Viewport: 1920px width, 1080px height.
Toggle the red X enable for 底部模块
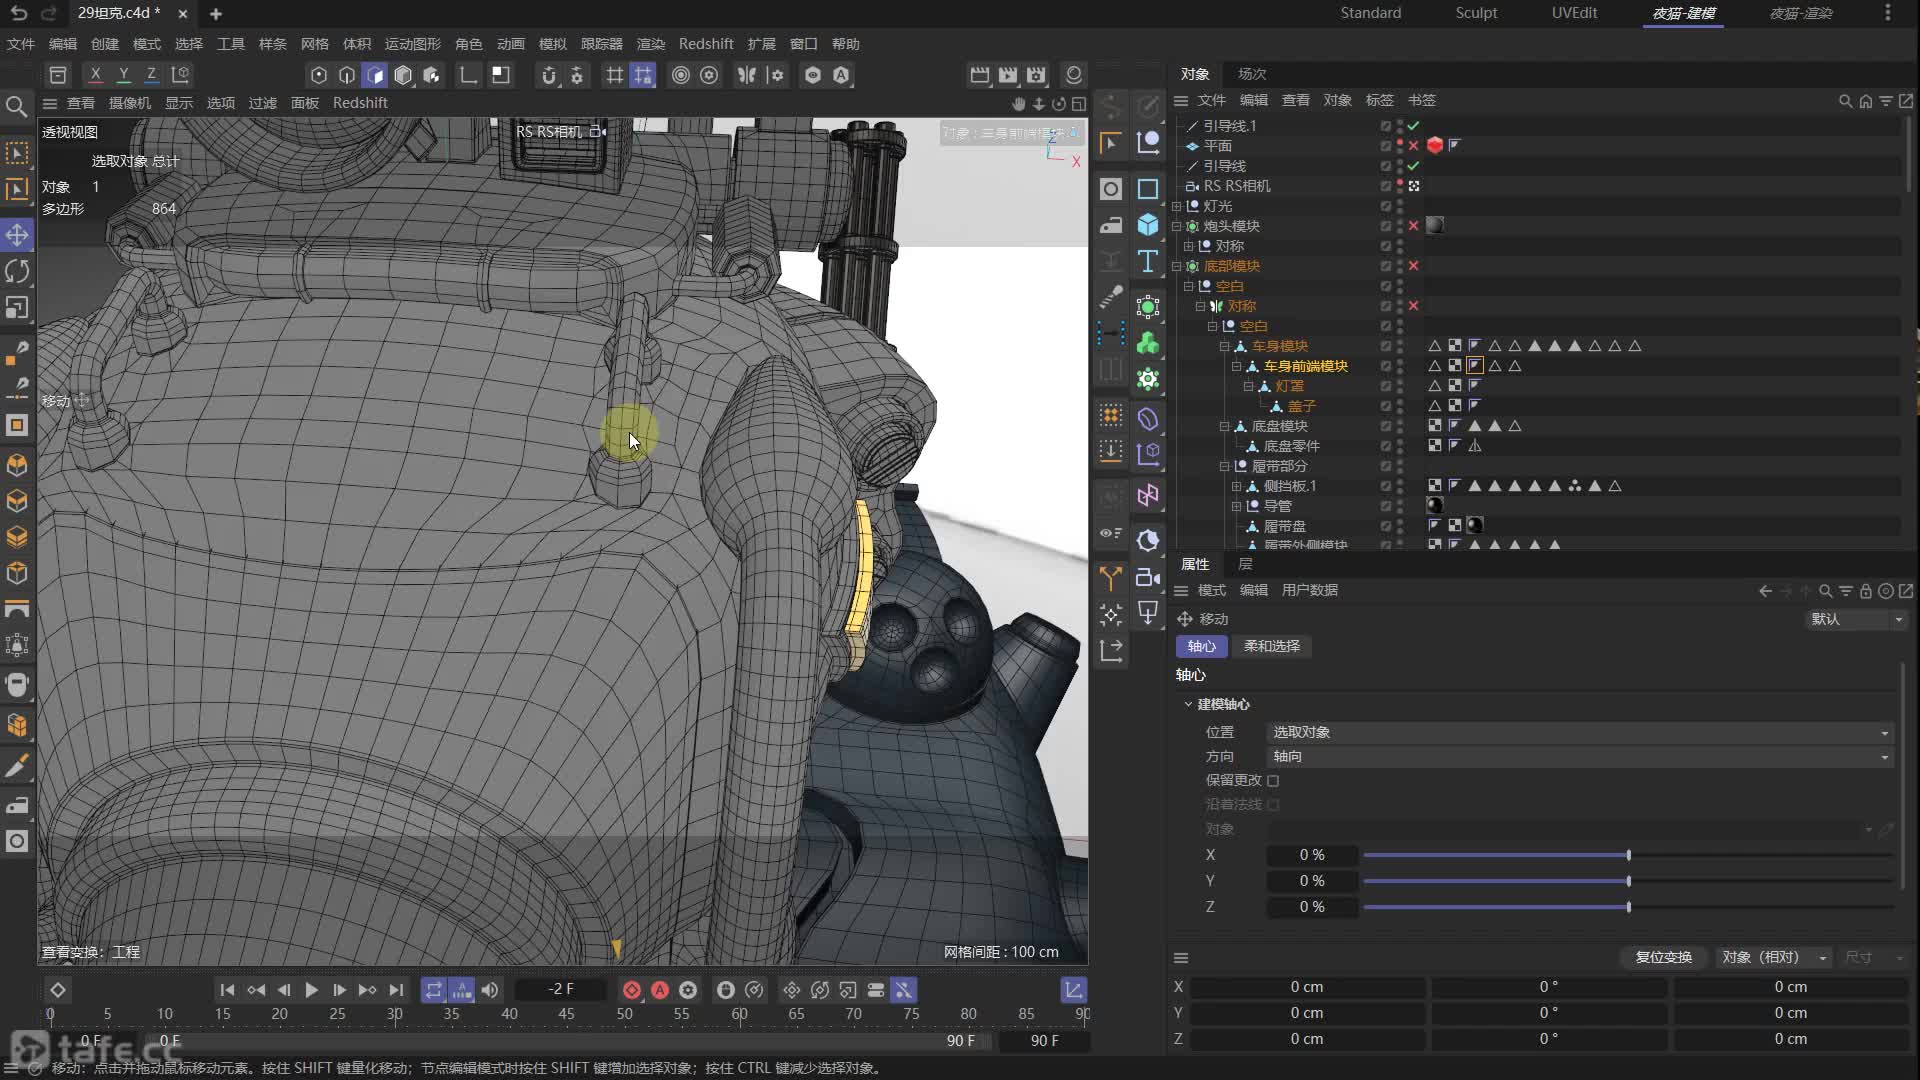click(1413, 266)
